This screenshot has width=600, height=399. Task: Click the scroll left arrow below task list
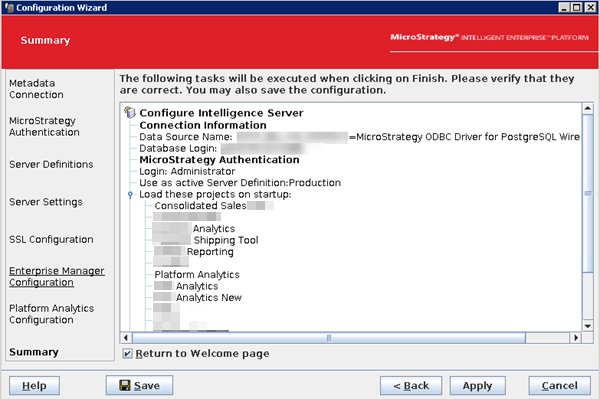point(126,338)
